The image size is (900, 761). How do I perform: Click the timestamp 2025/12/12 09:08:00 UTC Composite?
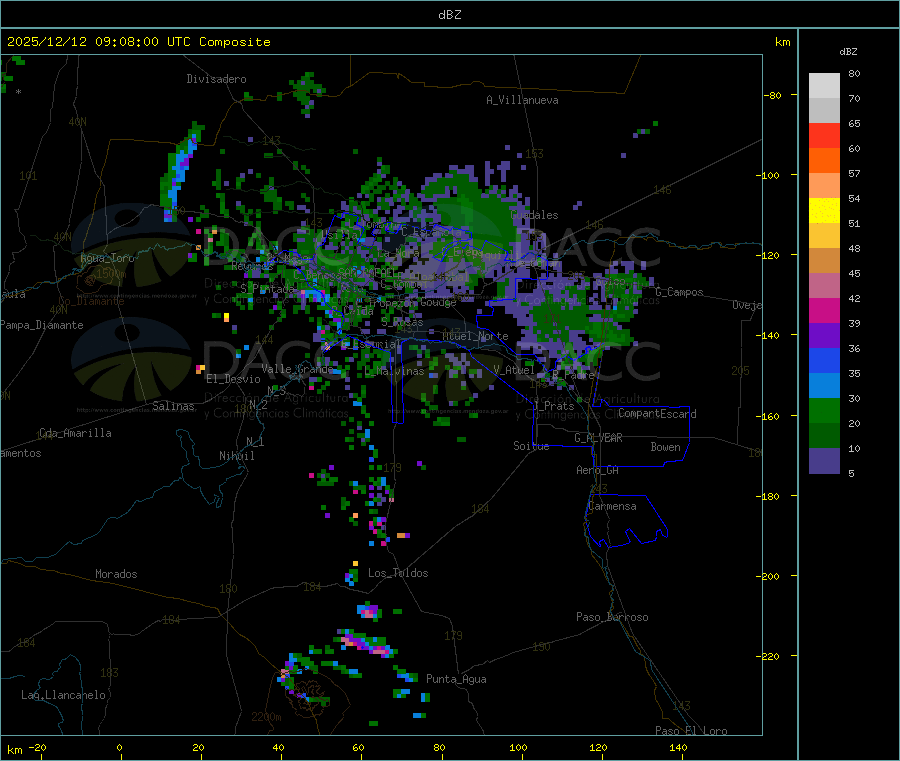[139, 42]
